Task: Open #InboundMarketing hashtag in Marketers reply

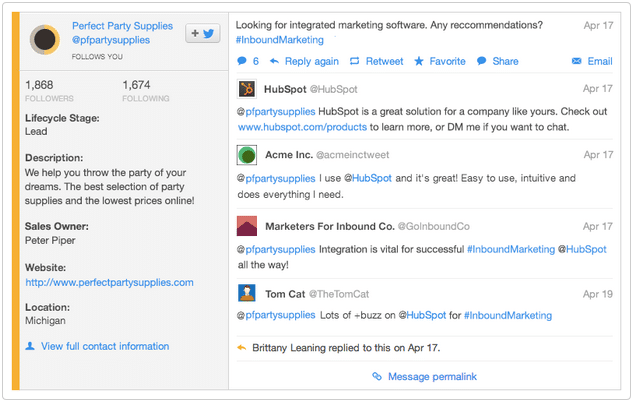Action: tap(511, 249)
